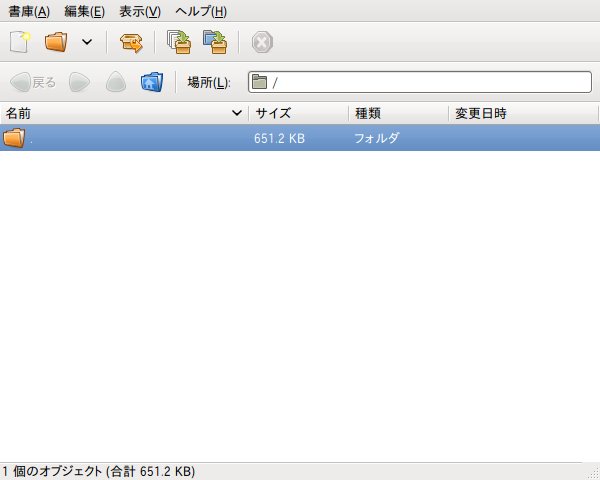This screenshot has height=480, width=600.
Task: Create a new archive with the blank page icon
Action: tap(20, 42)
